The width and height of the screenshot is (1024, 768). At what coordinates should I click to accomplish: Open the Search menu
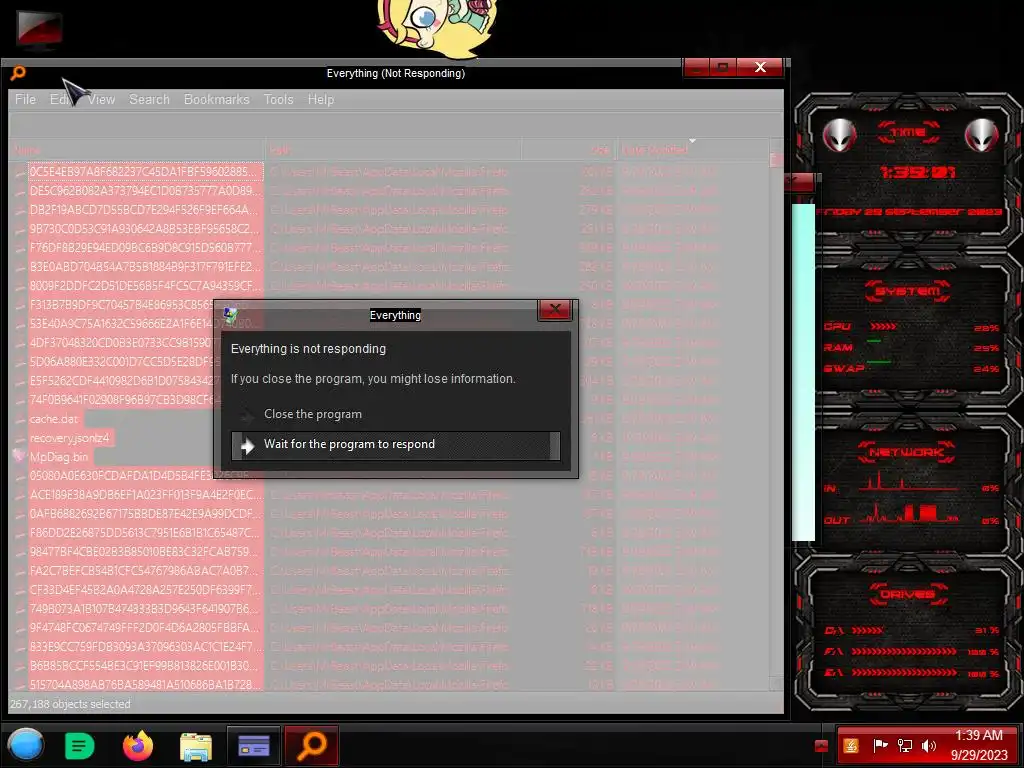click(x=150, y=99)
